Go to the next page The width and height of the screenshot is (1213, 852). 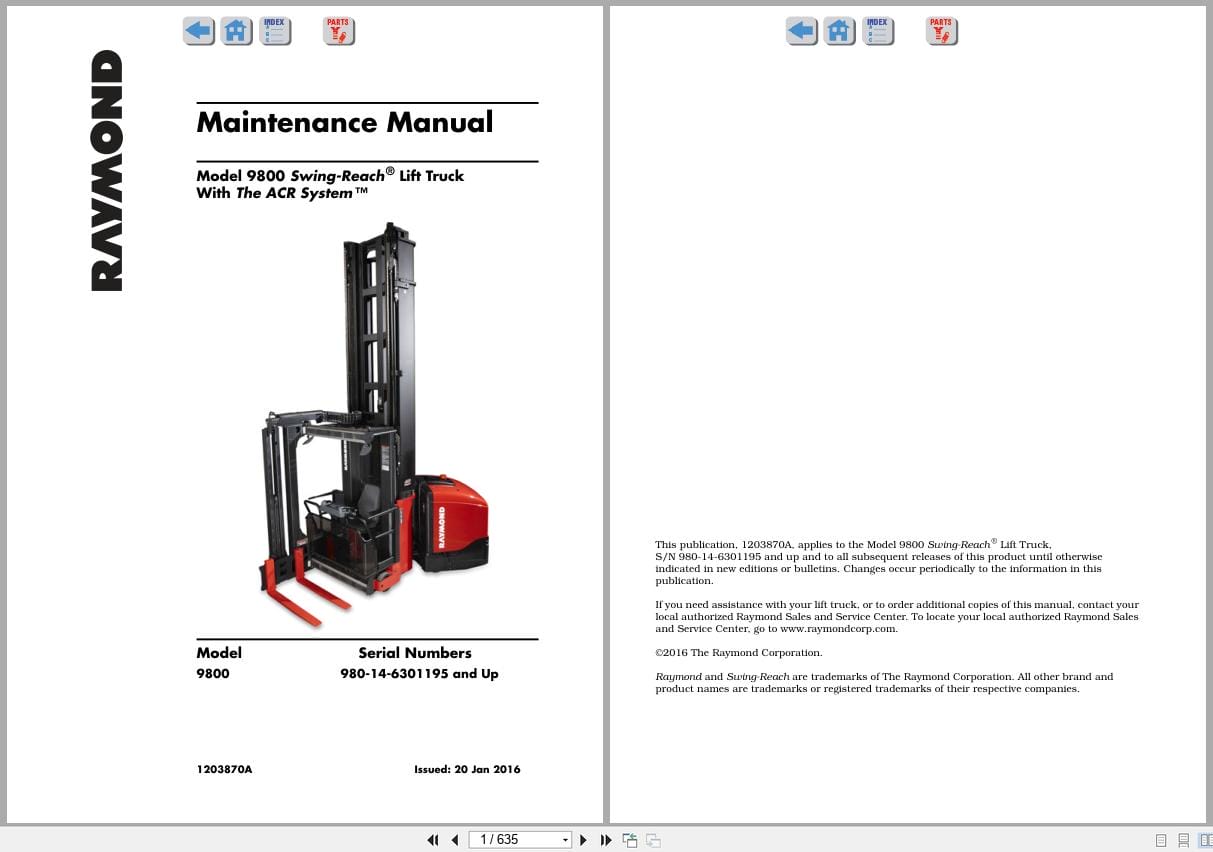(x=583, y=840)
